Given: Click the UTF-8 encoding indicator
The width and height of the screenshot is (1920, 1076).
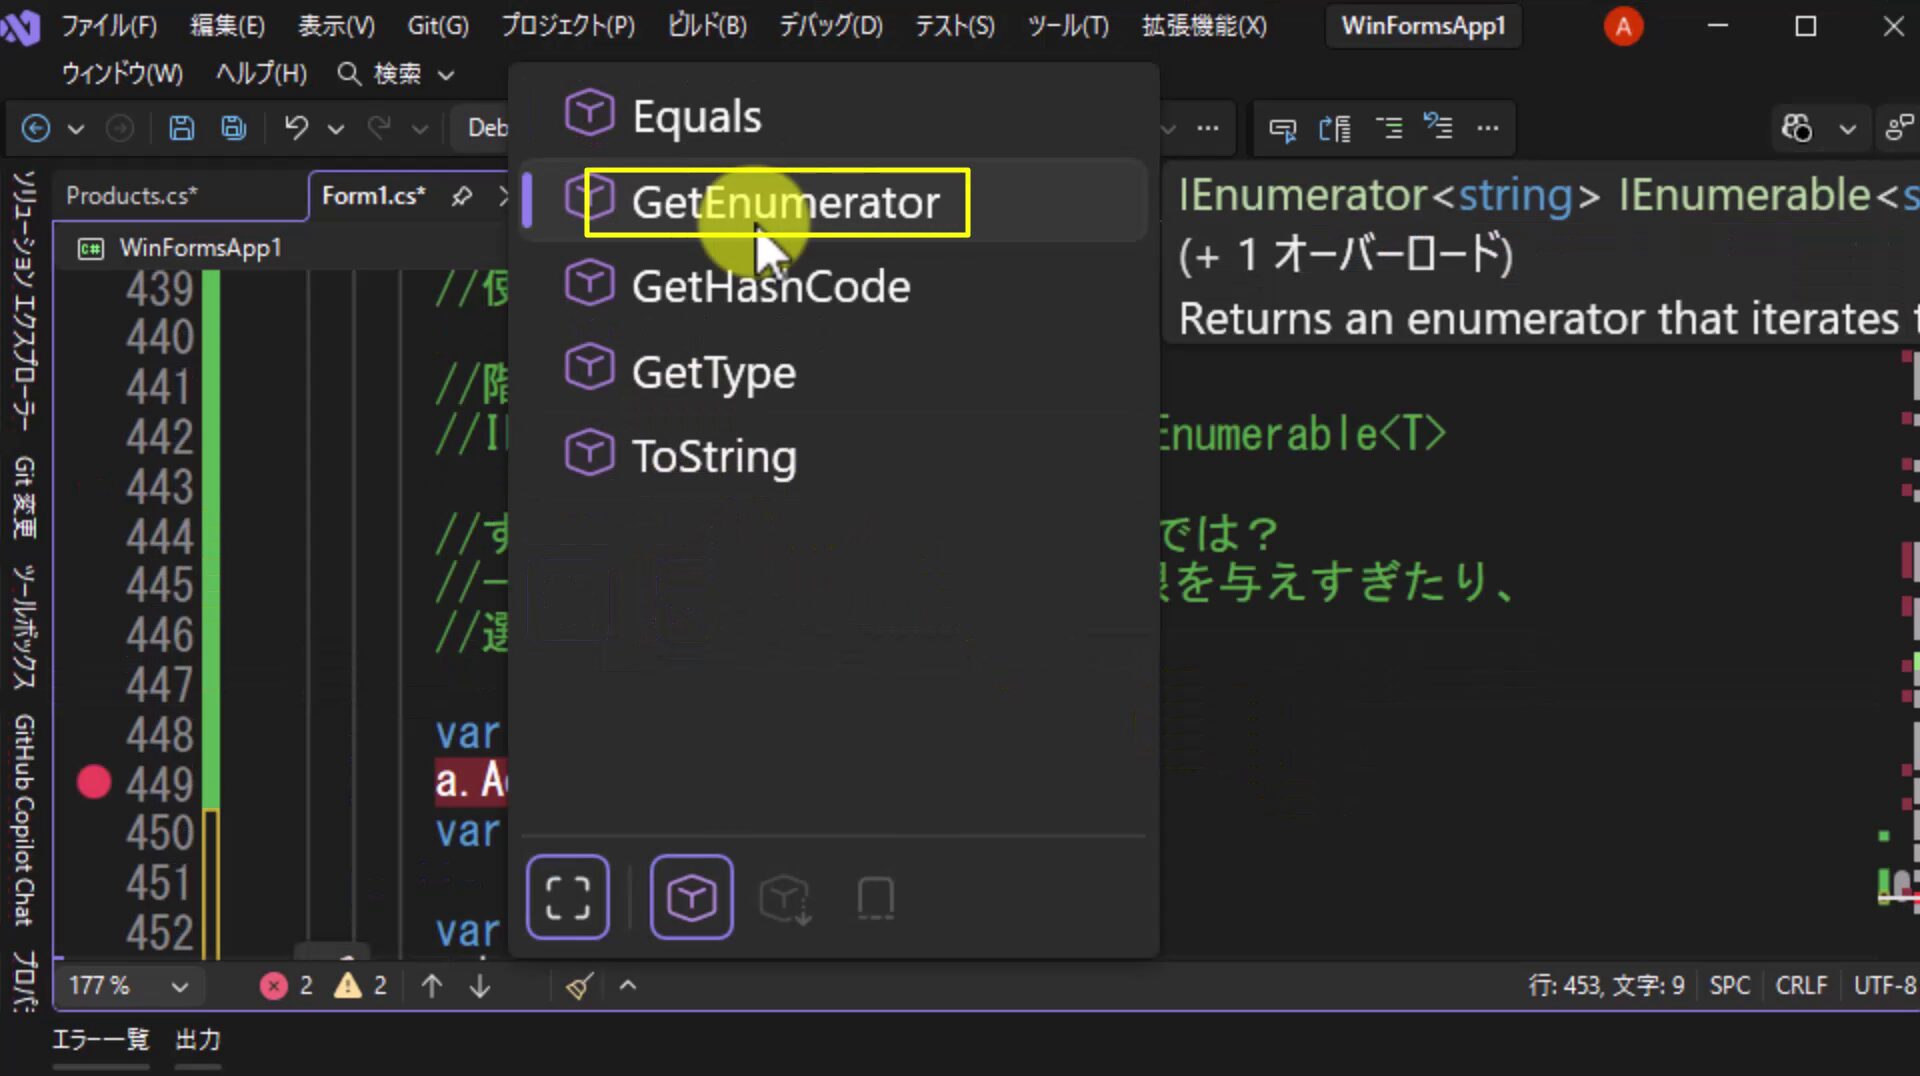Looking at the screenshot, I should click(x=1885, y=986).
